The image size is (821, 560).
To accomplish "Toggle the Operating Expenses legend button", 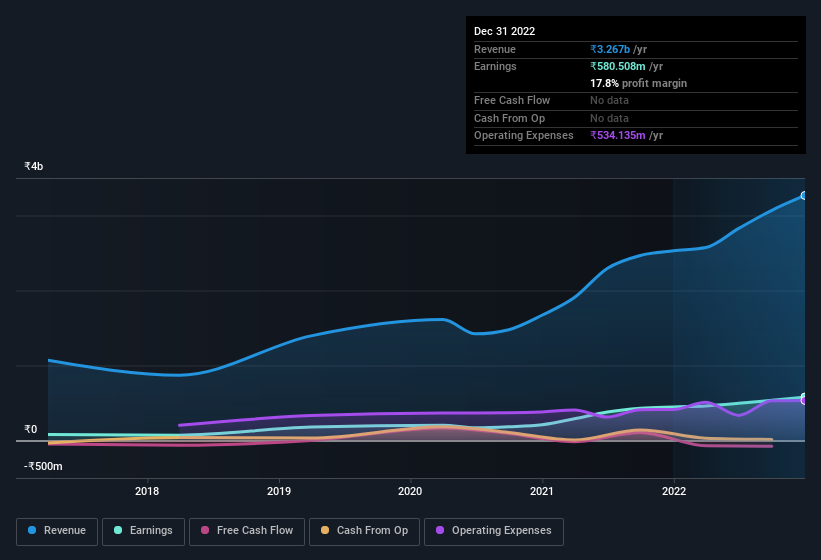I will tap(494, 531).
